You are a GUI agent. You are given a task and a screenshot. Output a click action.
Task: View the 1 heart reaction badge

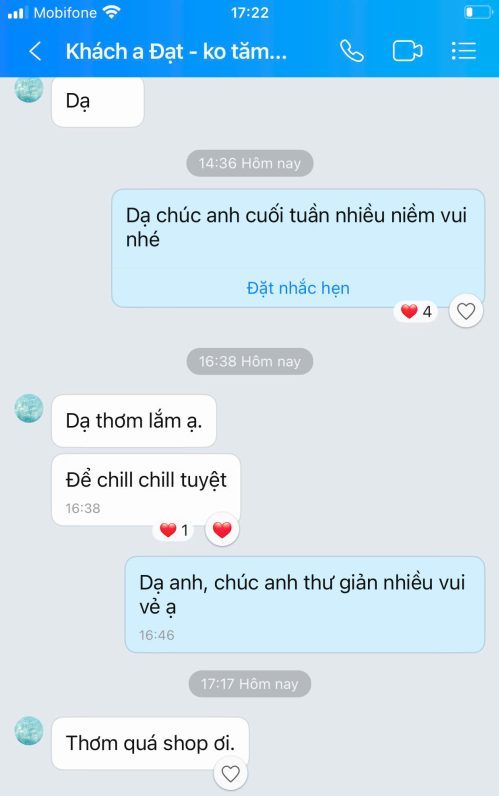tap(174, 530)
